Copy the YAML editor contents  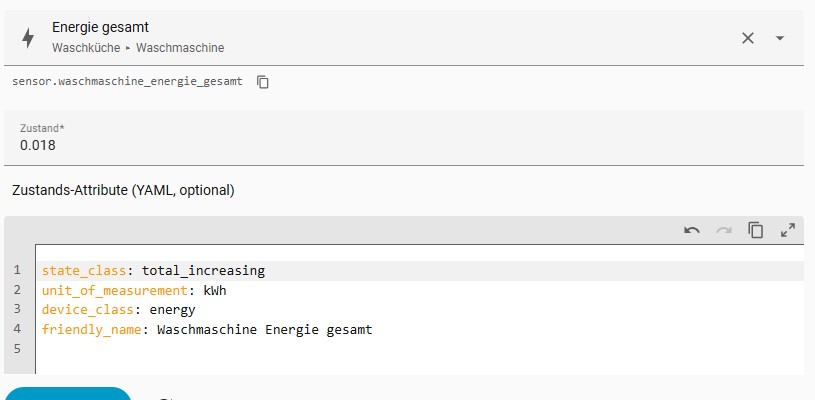(756, 230)
